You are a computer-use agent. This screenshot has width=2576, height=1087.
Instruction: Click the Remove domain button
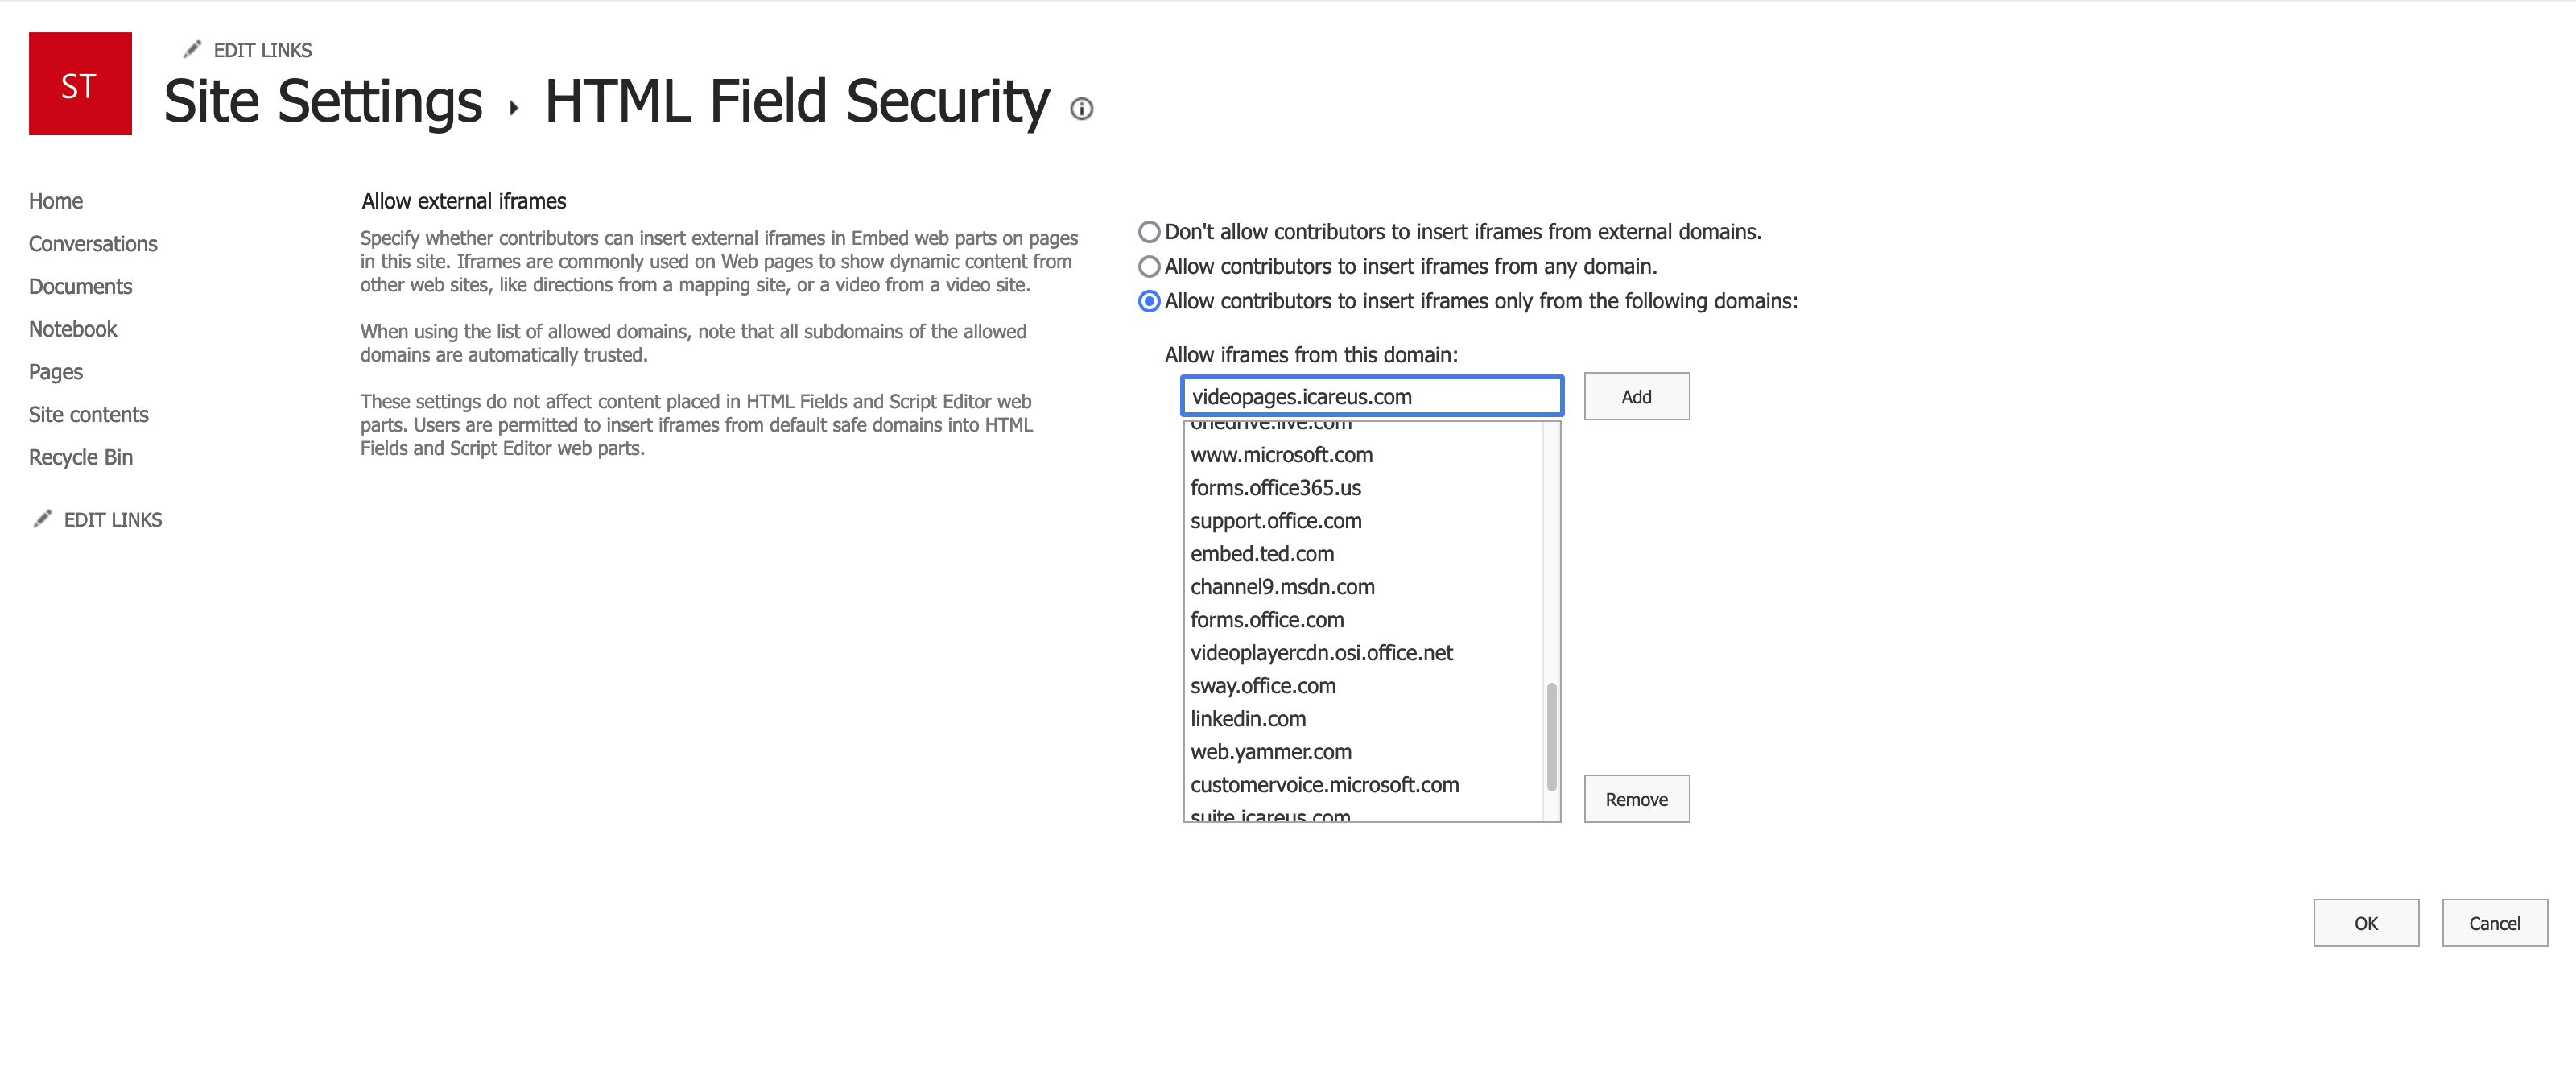[x=1636, y=799]
